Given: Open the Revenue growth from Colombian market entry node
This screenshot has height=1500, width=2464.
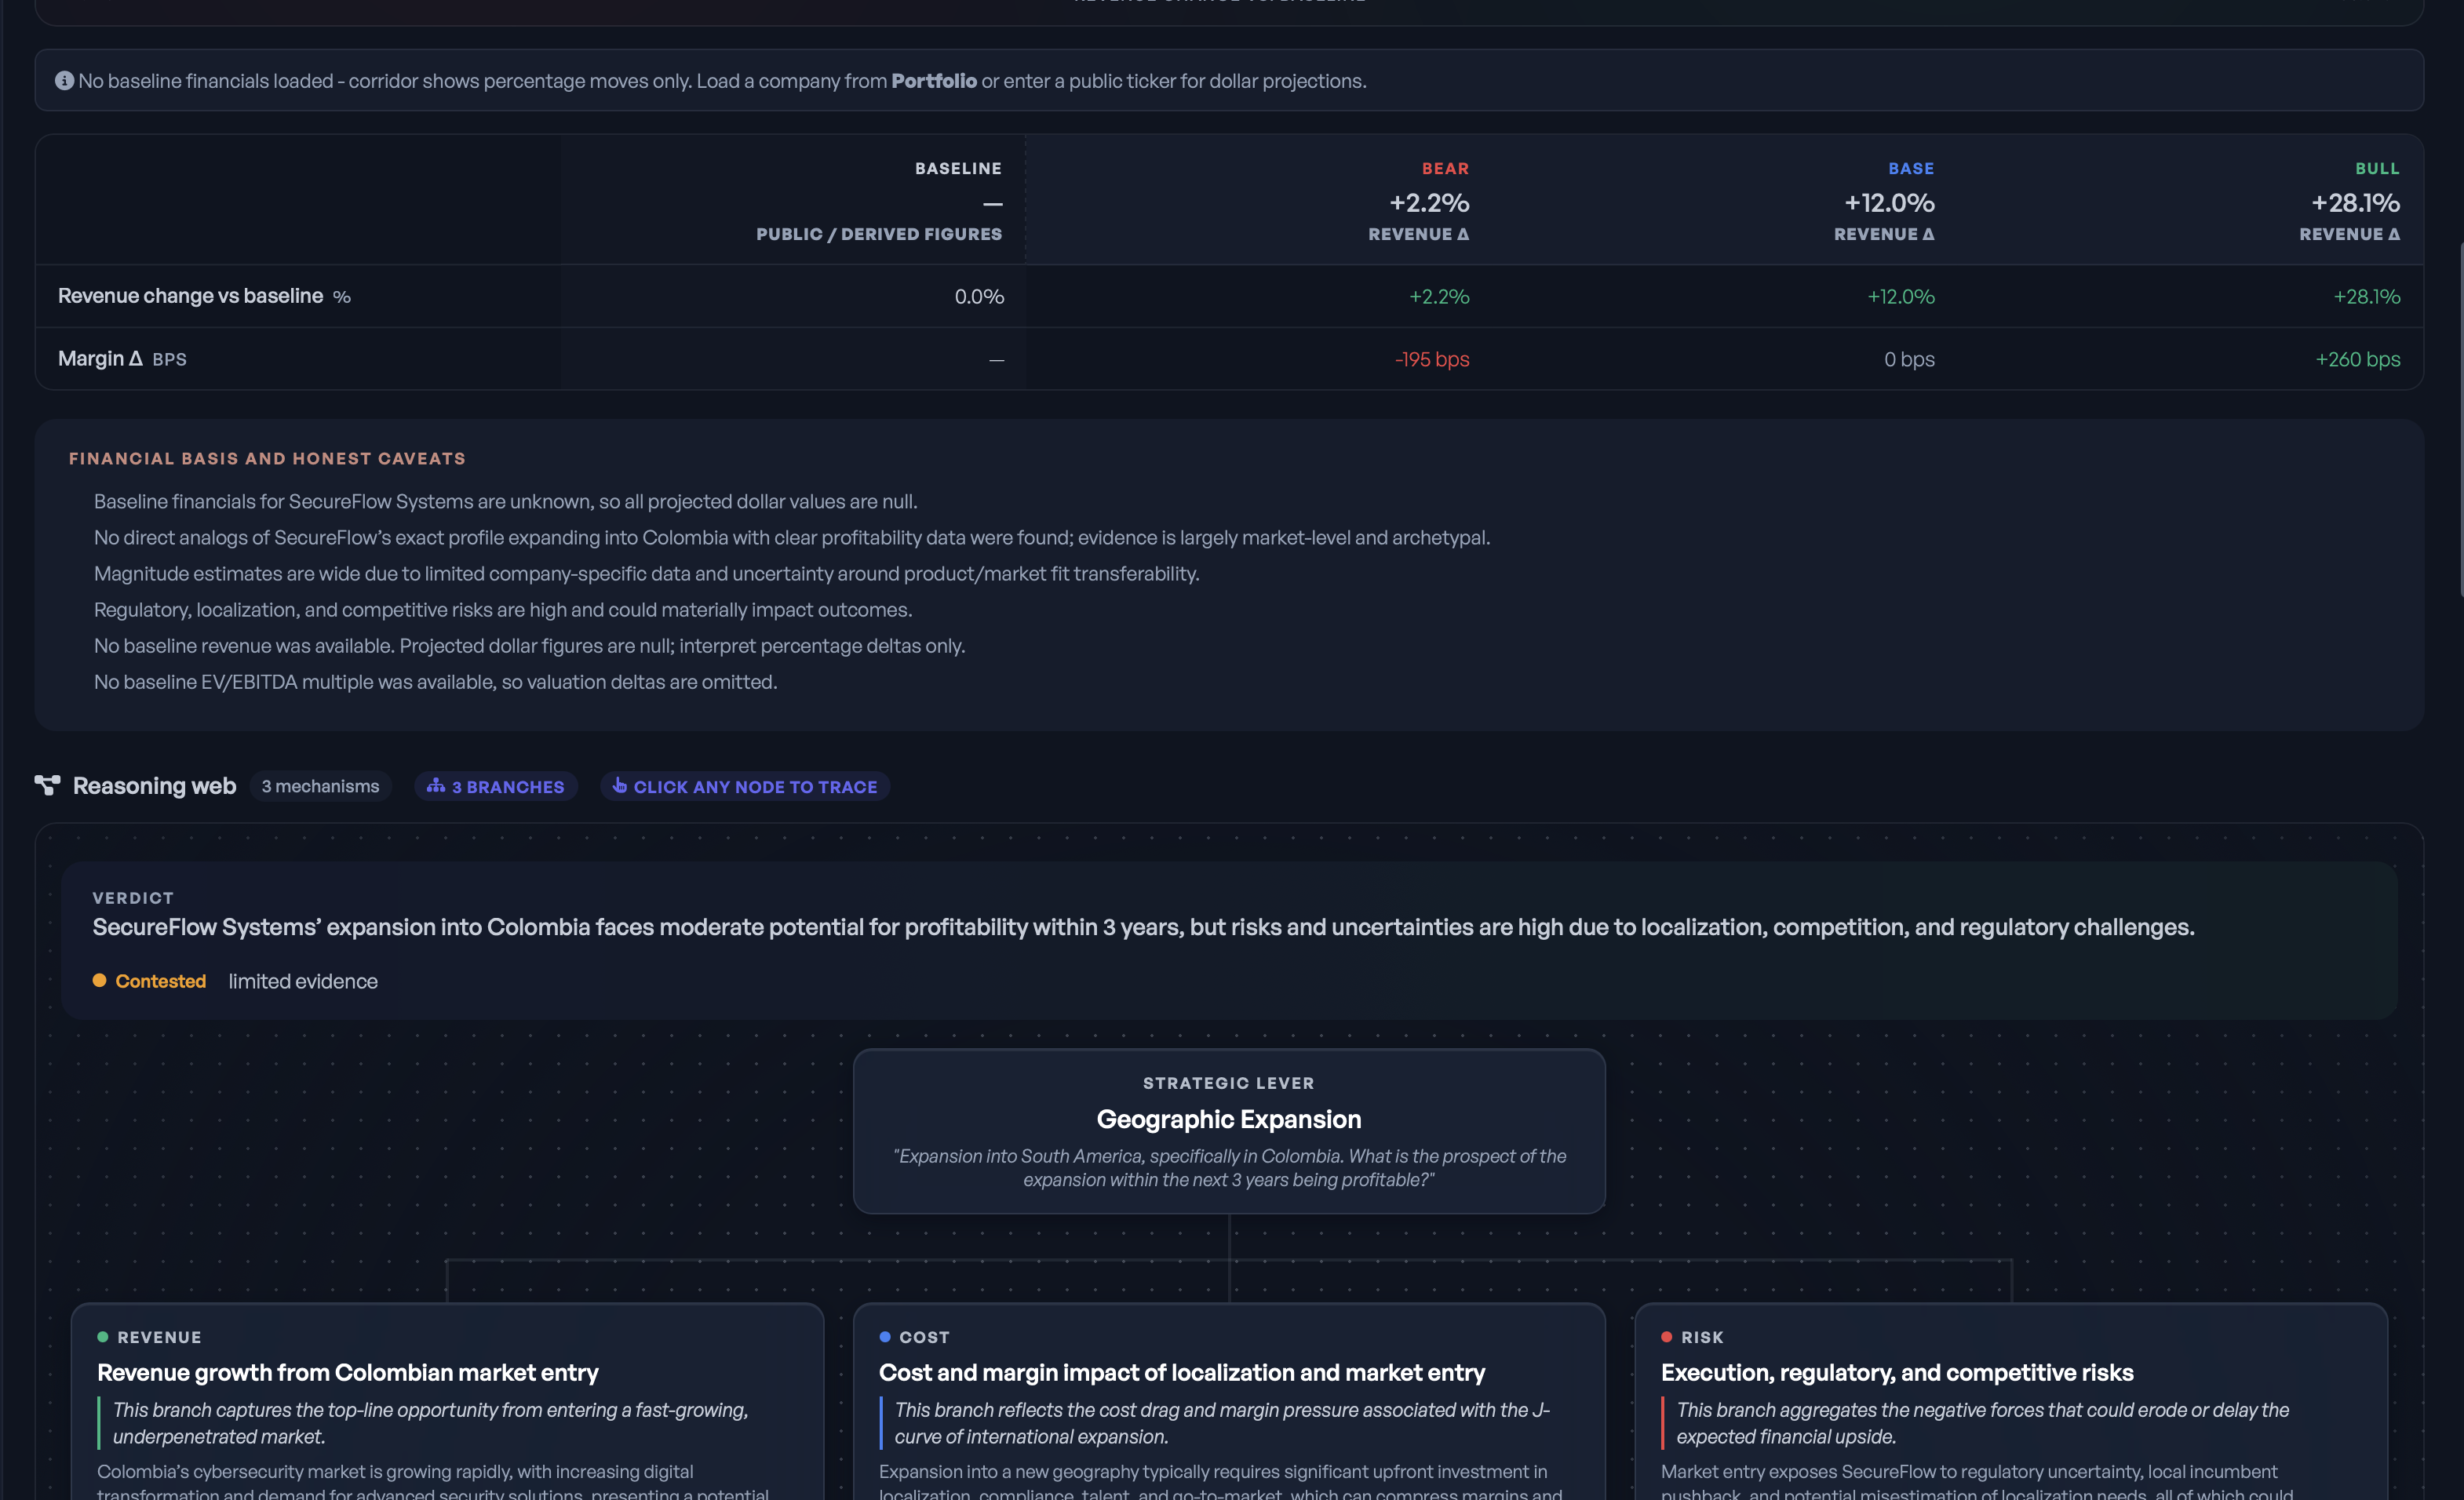Looking at the screenshot, I should [447, 1402].
